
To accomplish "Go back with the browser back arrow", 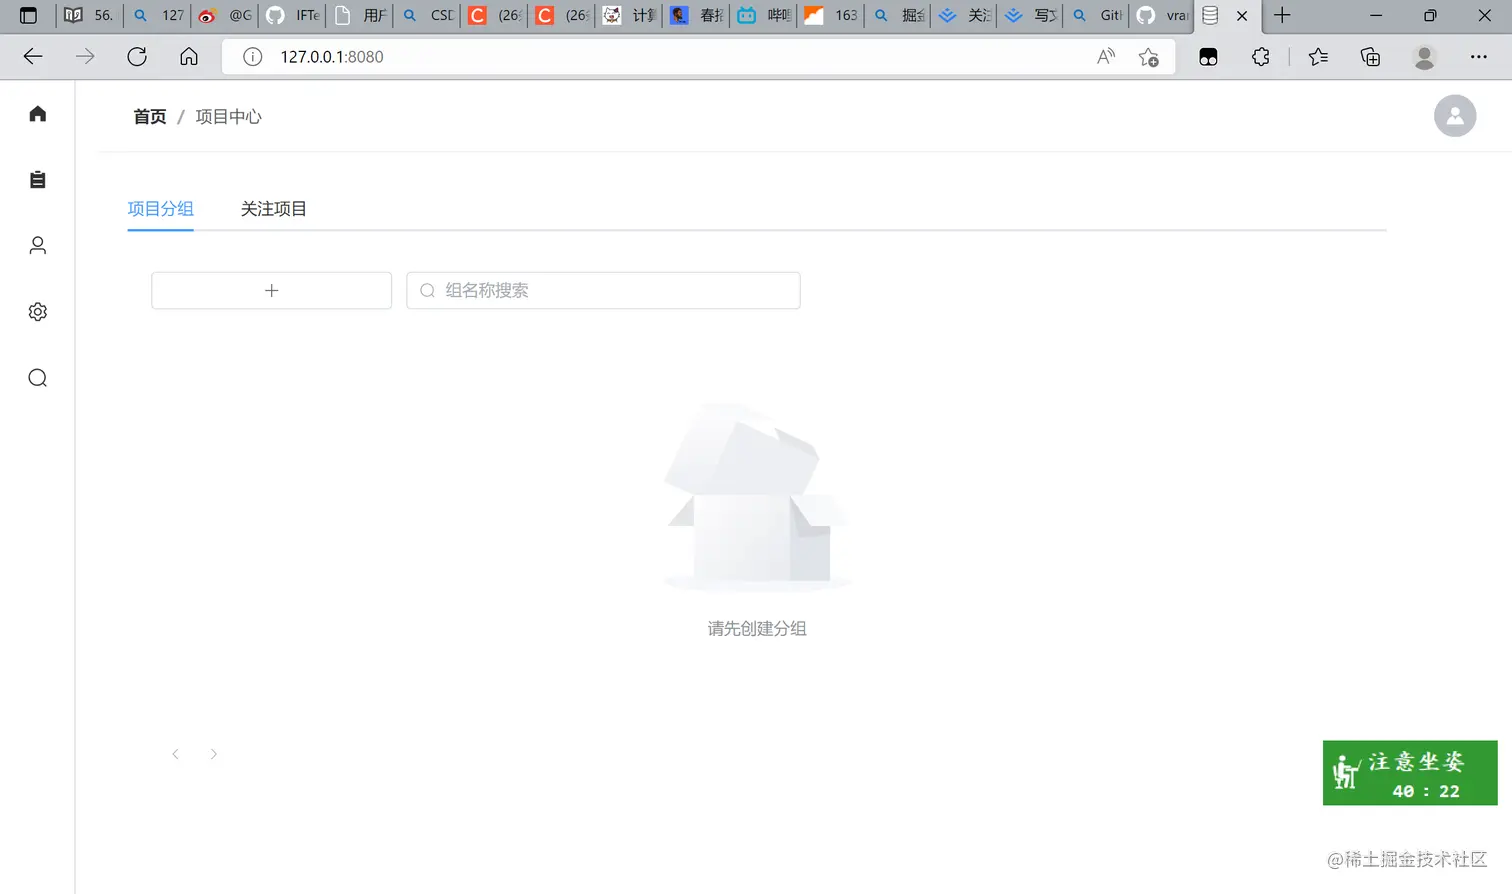I will (33, 57).
